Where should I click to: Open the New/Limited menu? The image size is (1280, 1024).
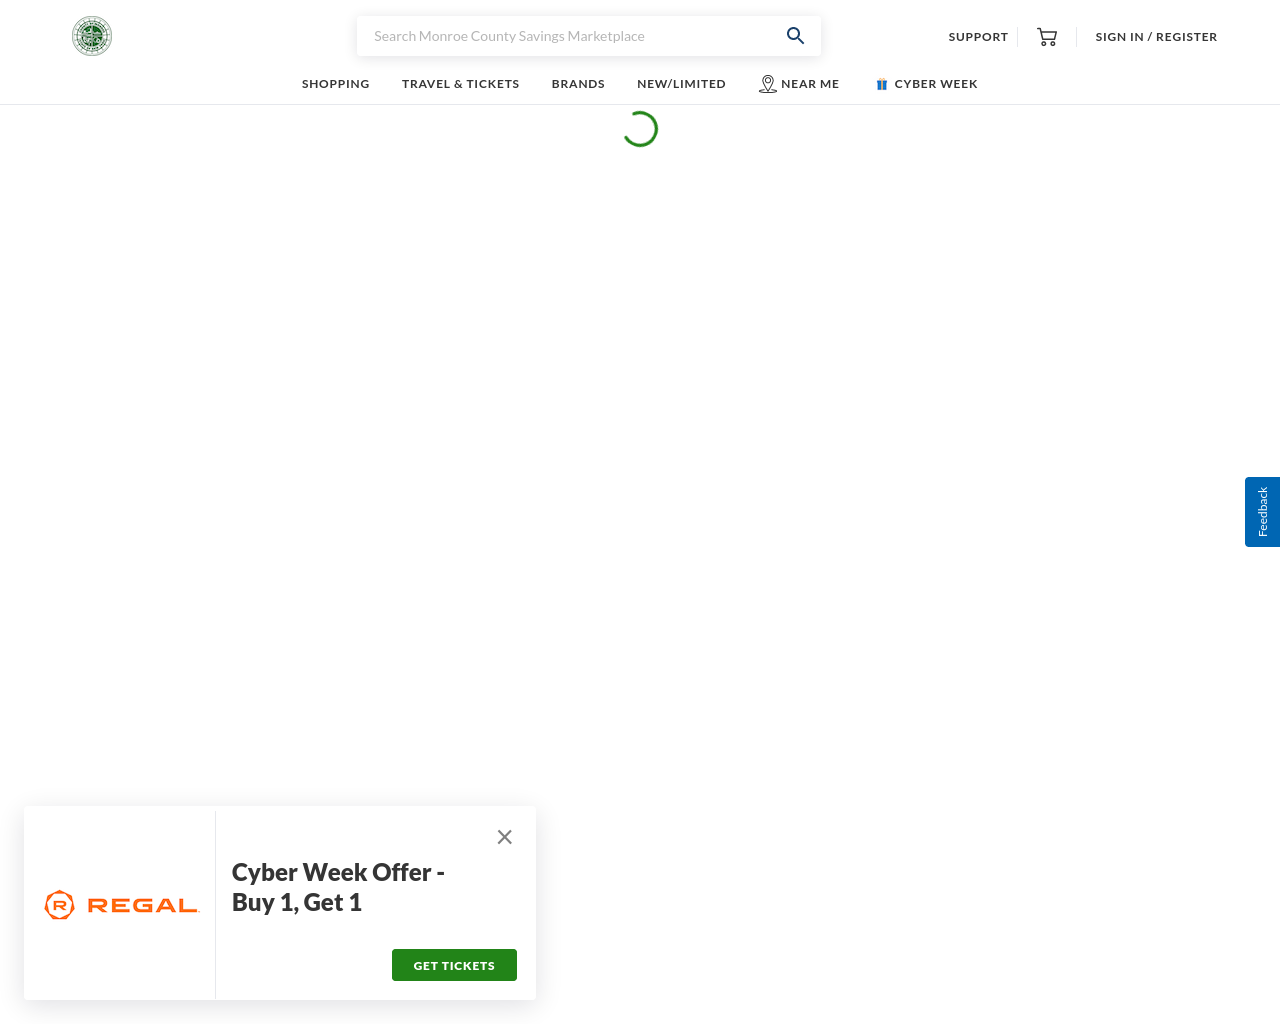[x=681, y=84]
